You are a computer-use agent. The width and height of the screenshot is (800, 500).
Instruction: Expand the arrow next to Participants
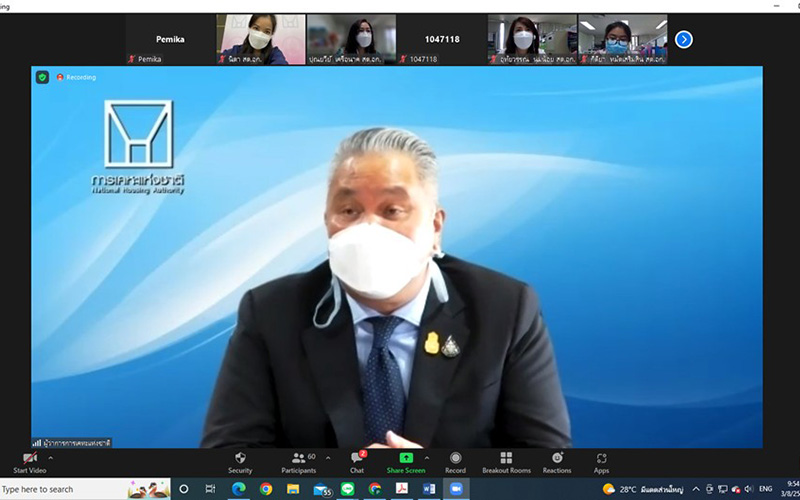tap(328, 457)
